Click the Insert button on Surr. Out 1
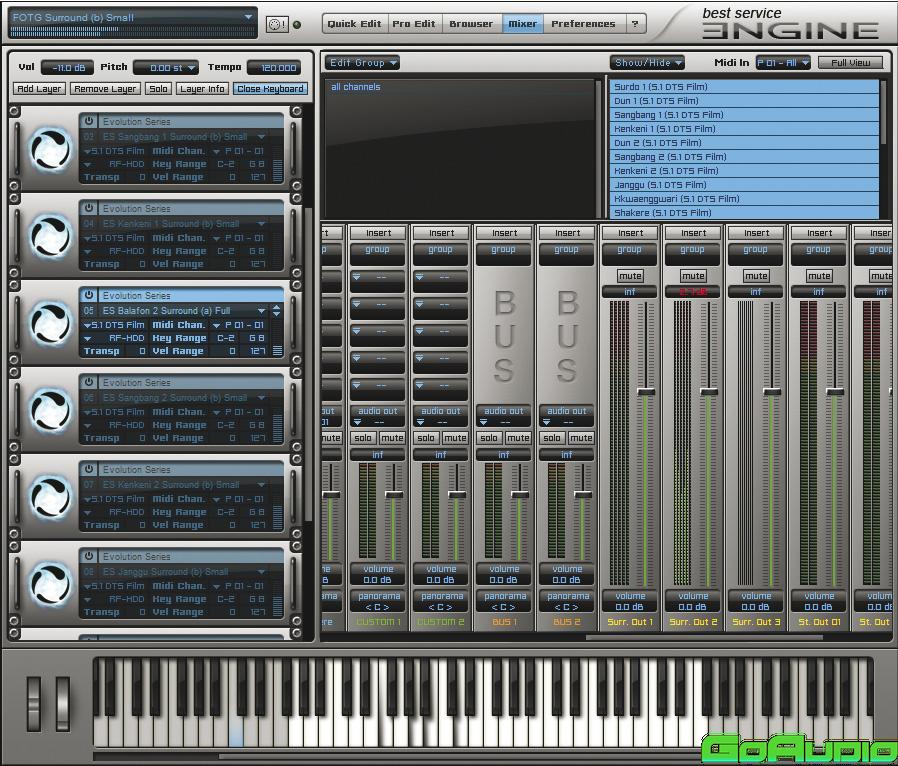Screen dimensions: 898x766 (630, 233)
